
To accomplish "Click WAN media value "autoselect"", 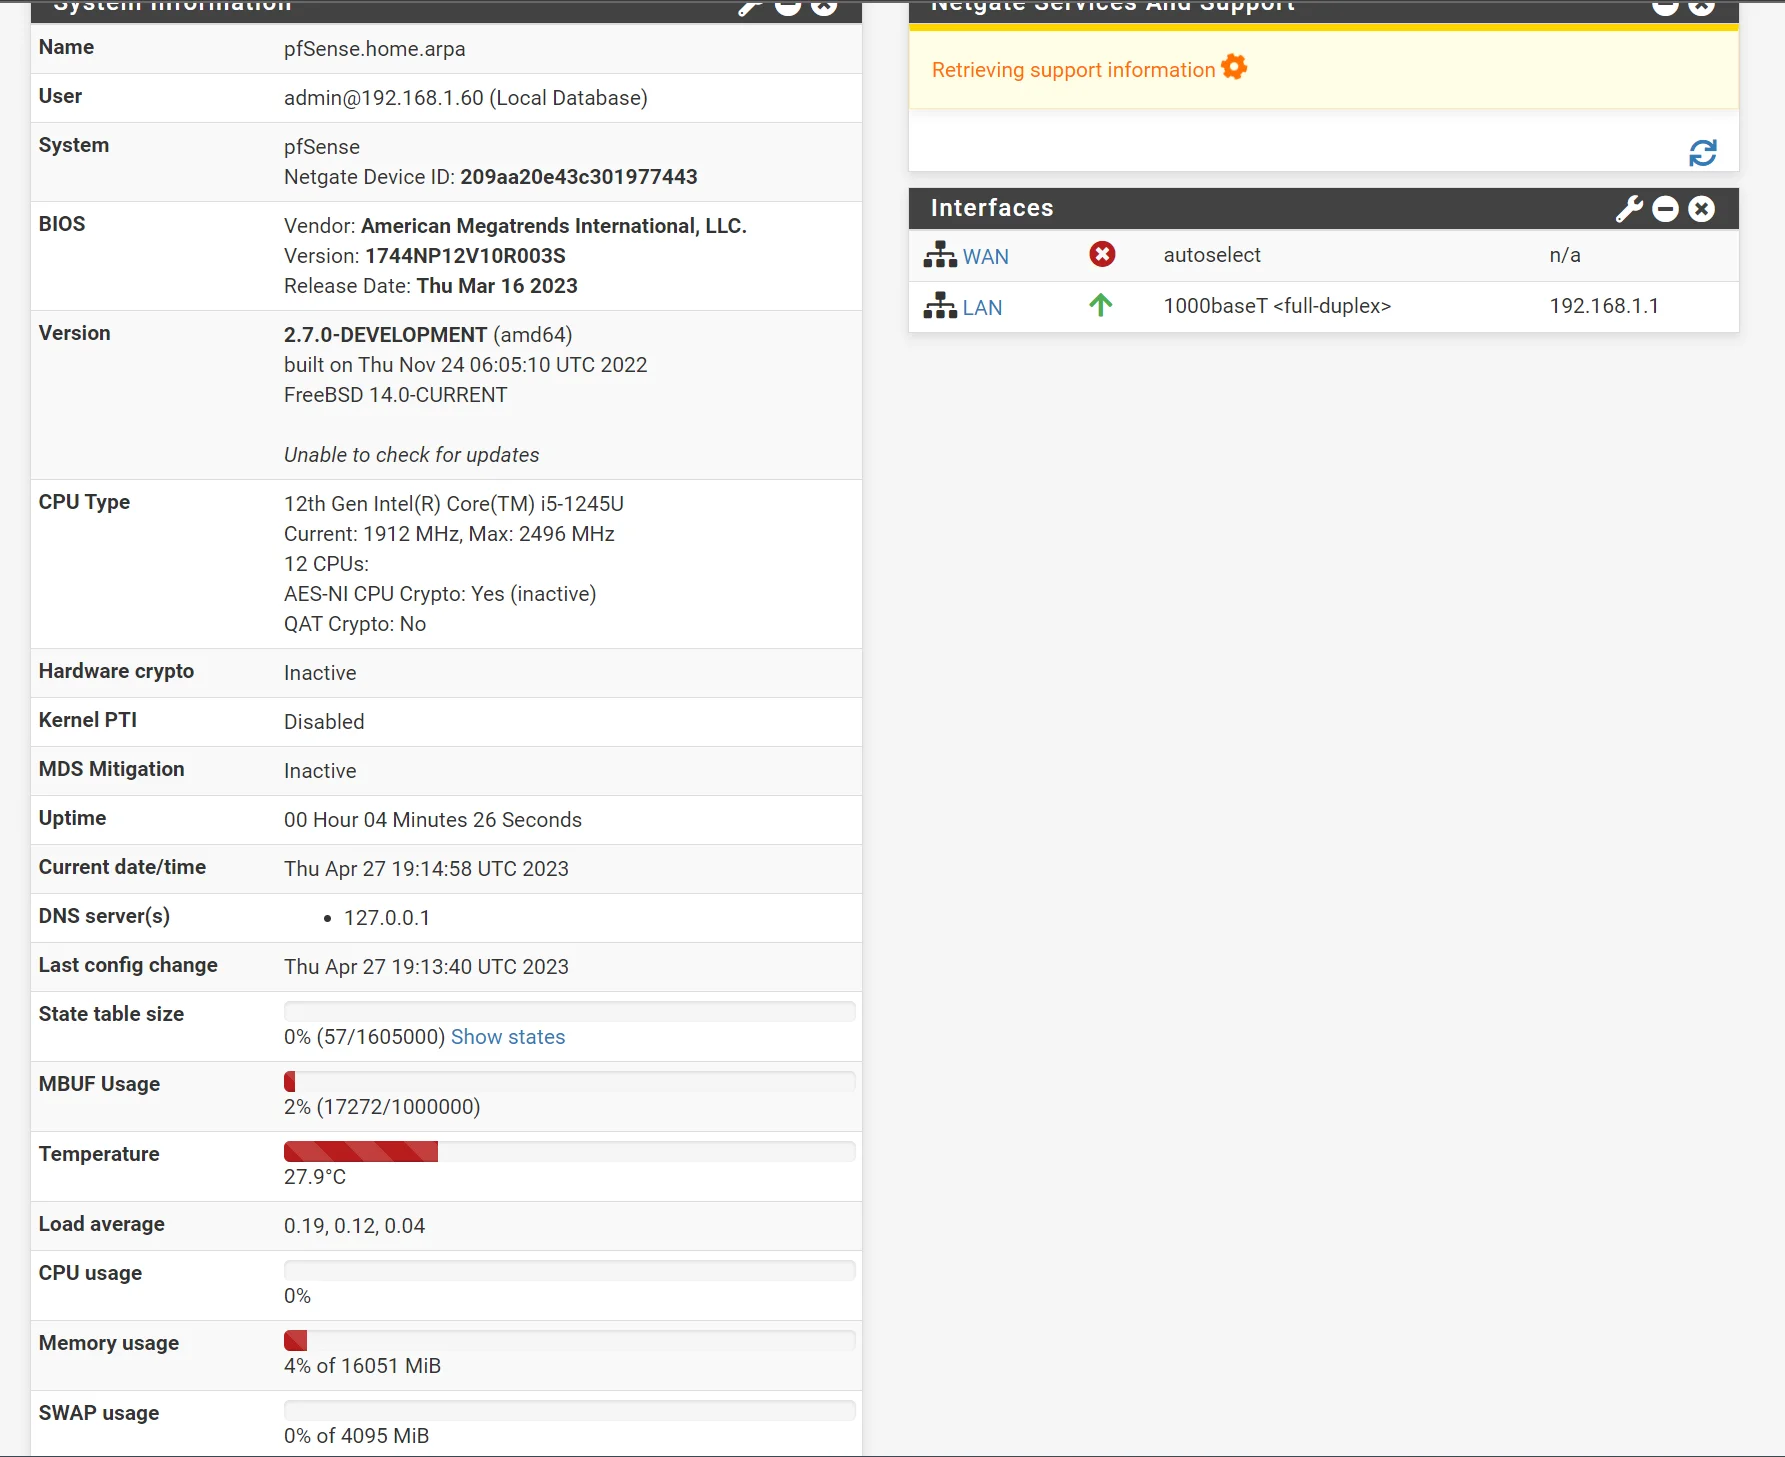I will [x=1212, y=255].
